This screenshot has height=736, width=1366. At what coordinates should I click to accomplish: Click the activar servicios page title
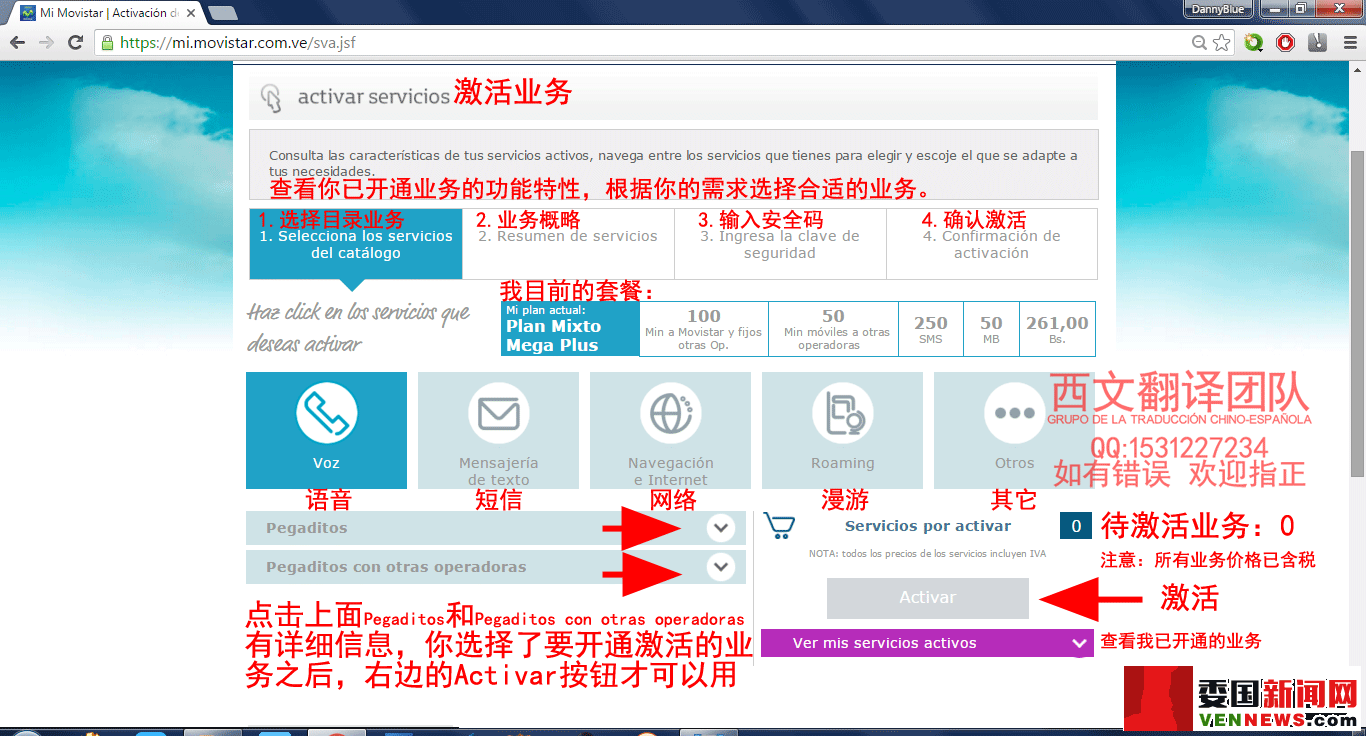pos(374,97)
